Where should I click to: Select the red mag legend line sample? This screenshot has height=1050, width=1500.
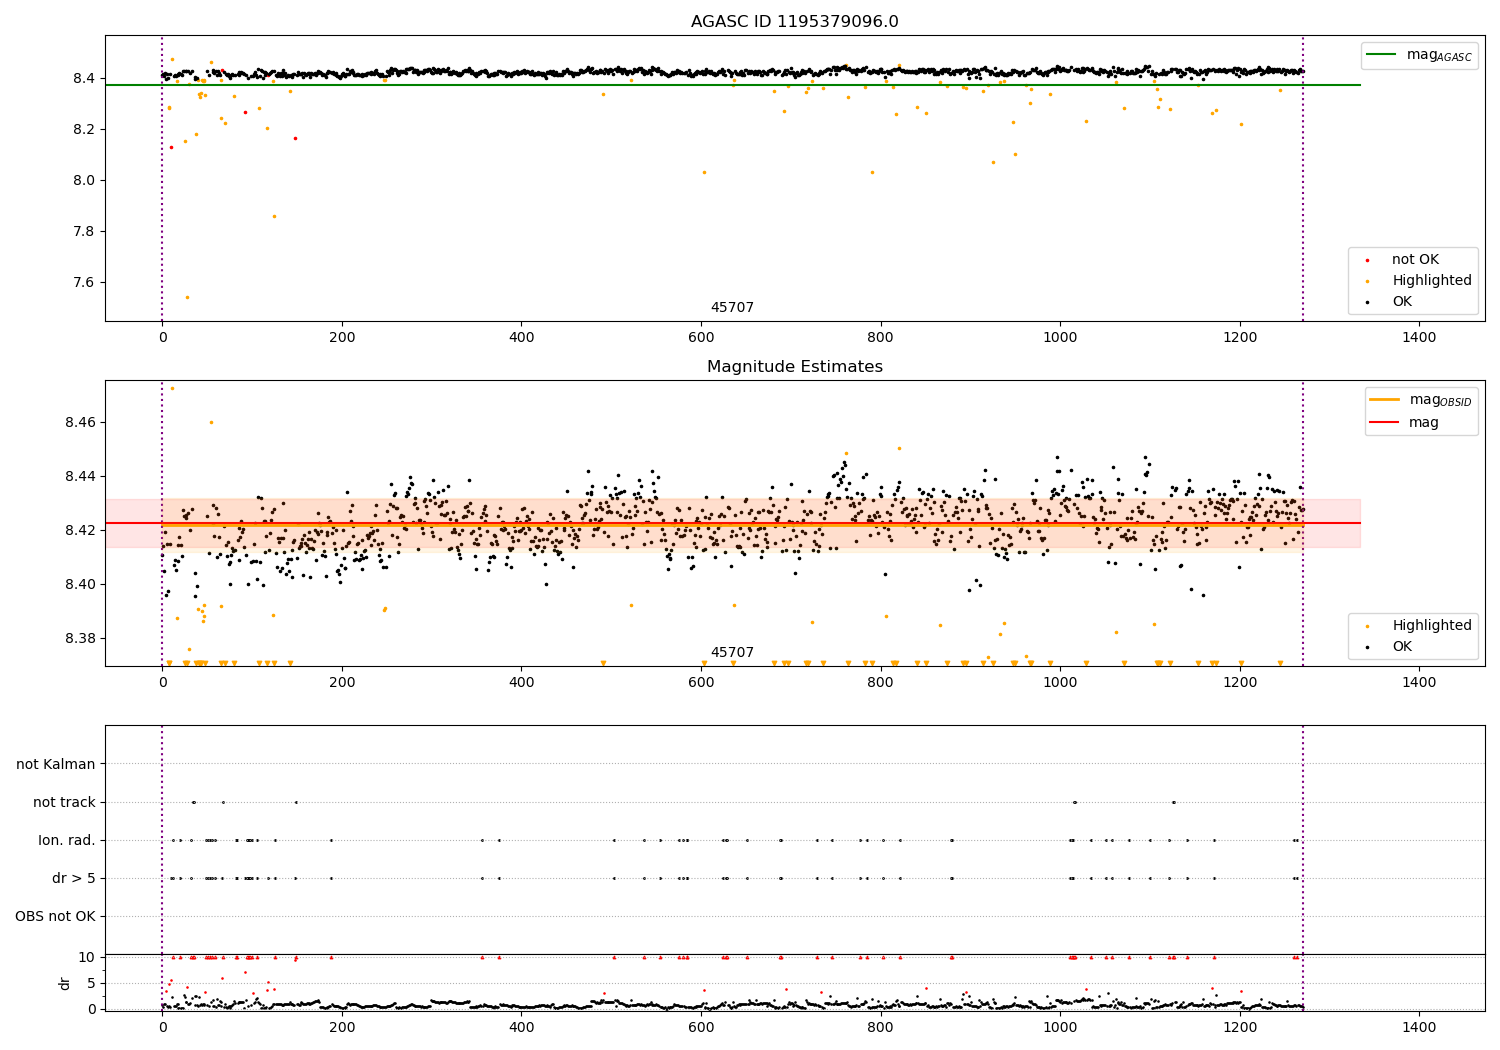[x=1385, y=423]
